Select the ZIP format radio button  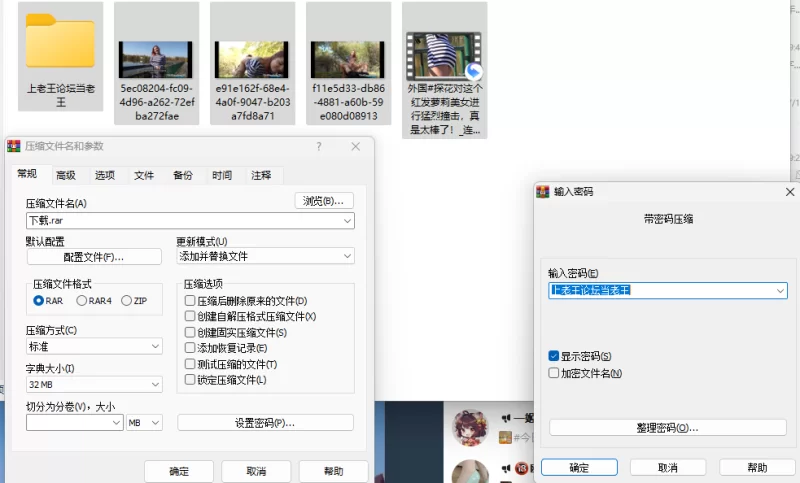[x=127, y=301]
